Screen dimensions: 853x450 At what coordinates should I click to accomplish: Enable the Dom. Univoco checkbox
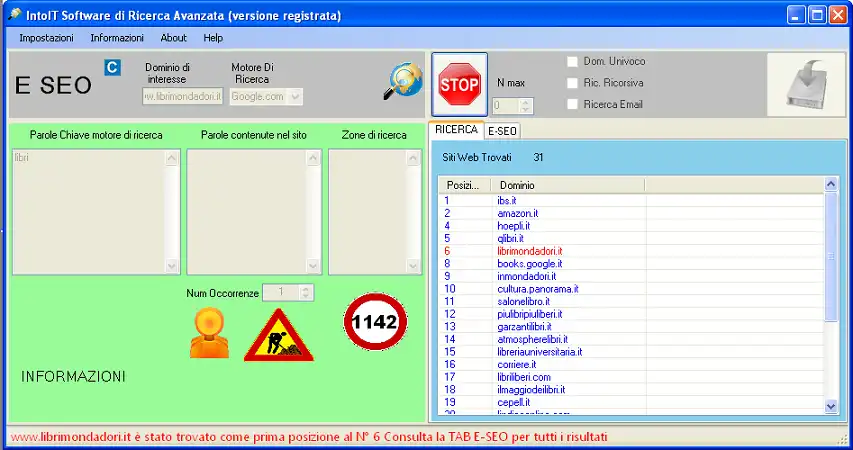point(572,61)
